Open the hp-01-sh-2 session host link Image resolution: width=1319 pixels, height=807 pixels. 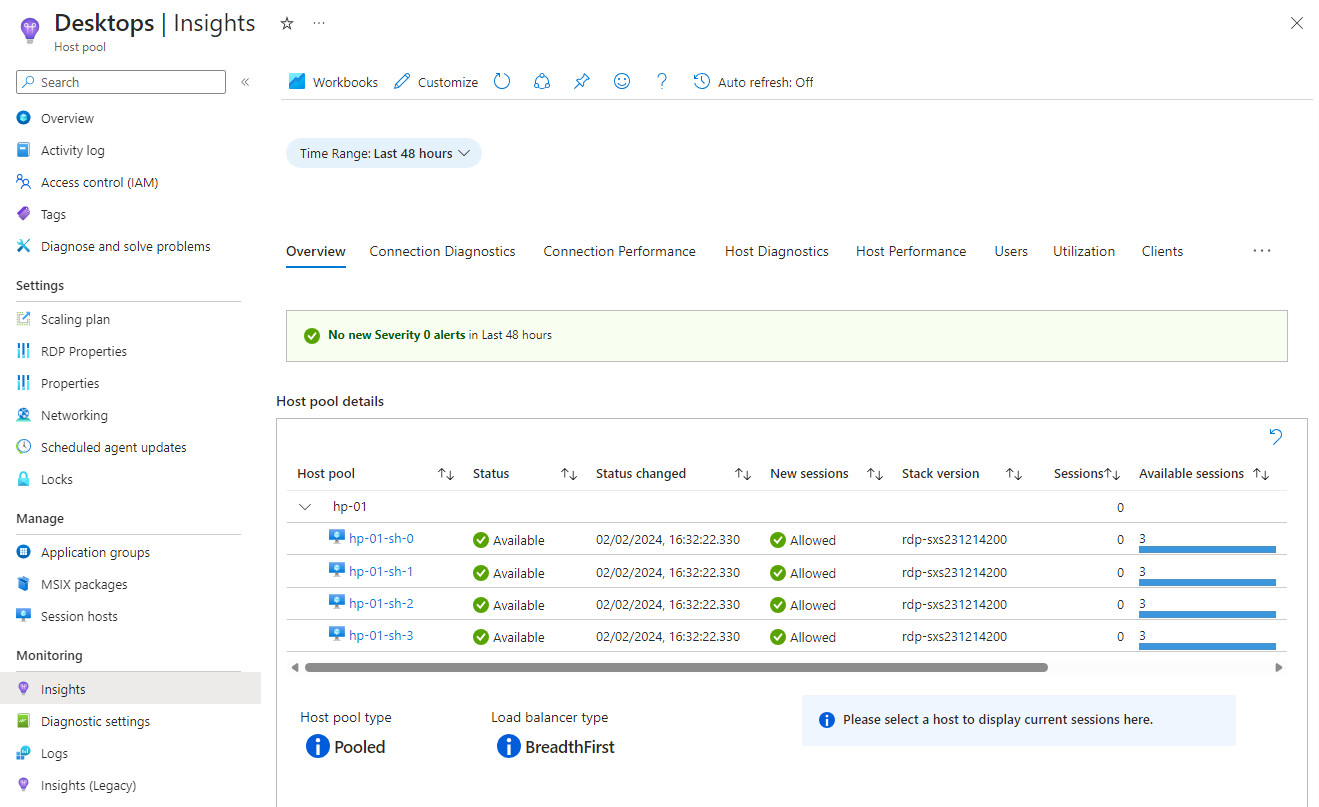click(381, 604)
